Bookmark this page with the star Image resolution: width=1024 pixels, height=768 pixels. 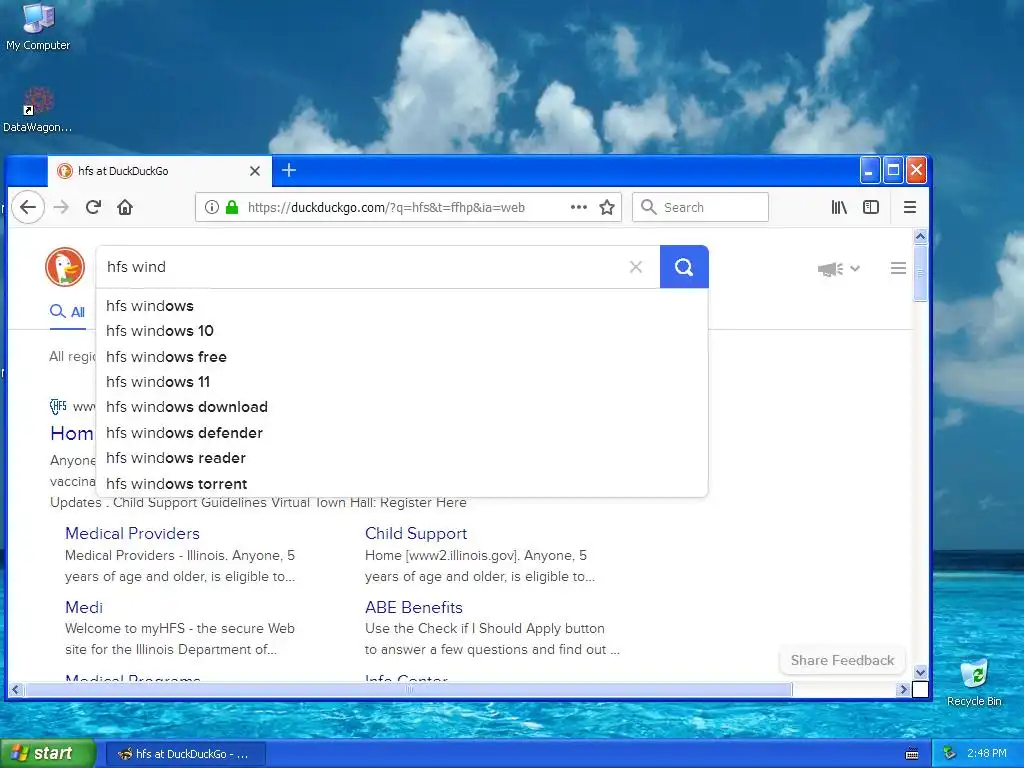click(607, 208)
